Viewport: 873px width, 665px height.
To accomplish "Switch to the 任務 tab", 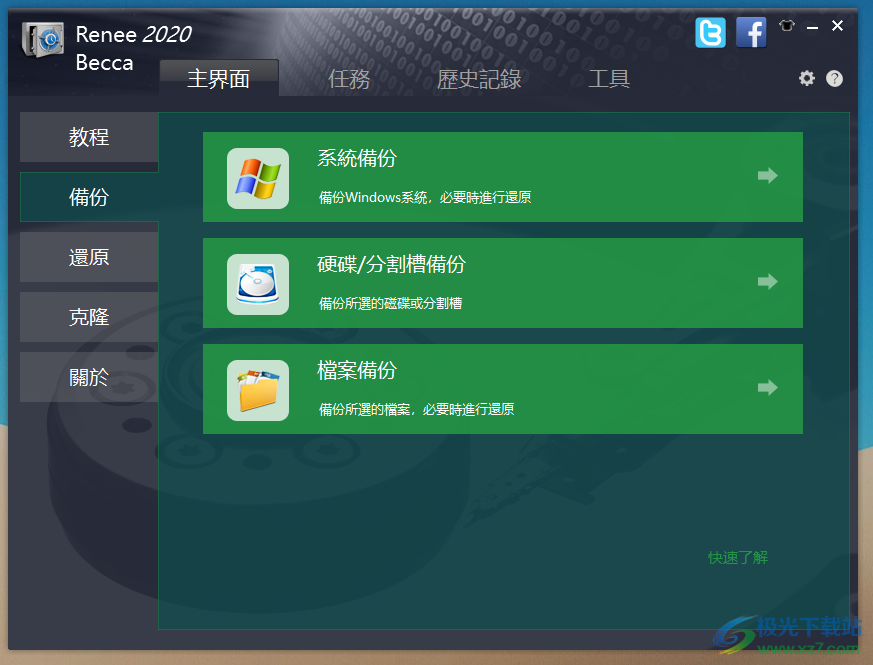I will tap(349, 79).
